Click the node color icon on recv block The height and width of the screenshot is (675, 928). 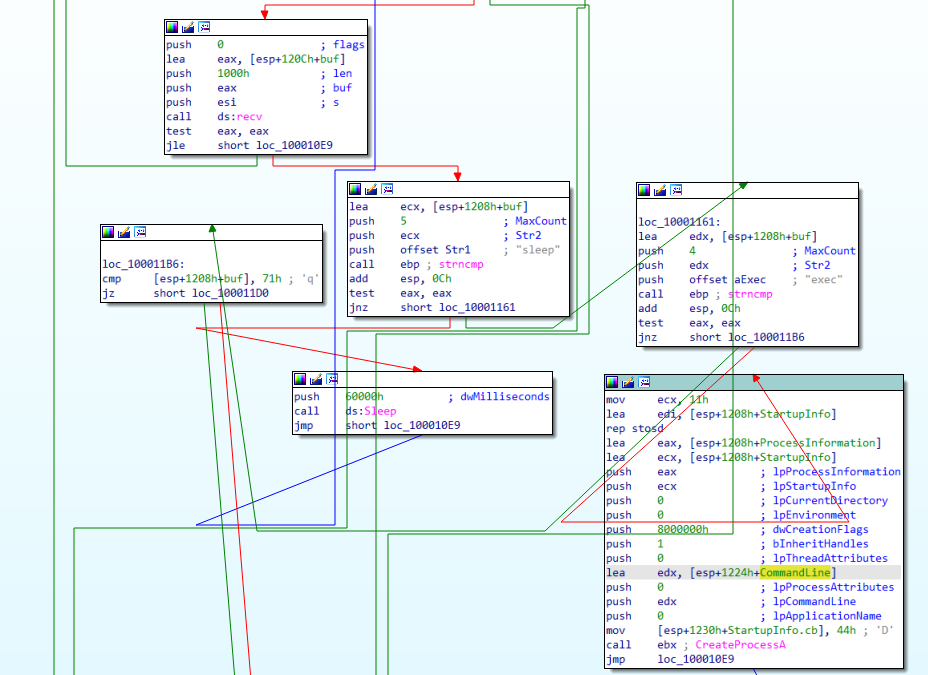tap(172, 27)
